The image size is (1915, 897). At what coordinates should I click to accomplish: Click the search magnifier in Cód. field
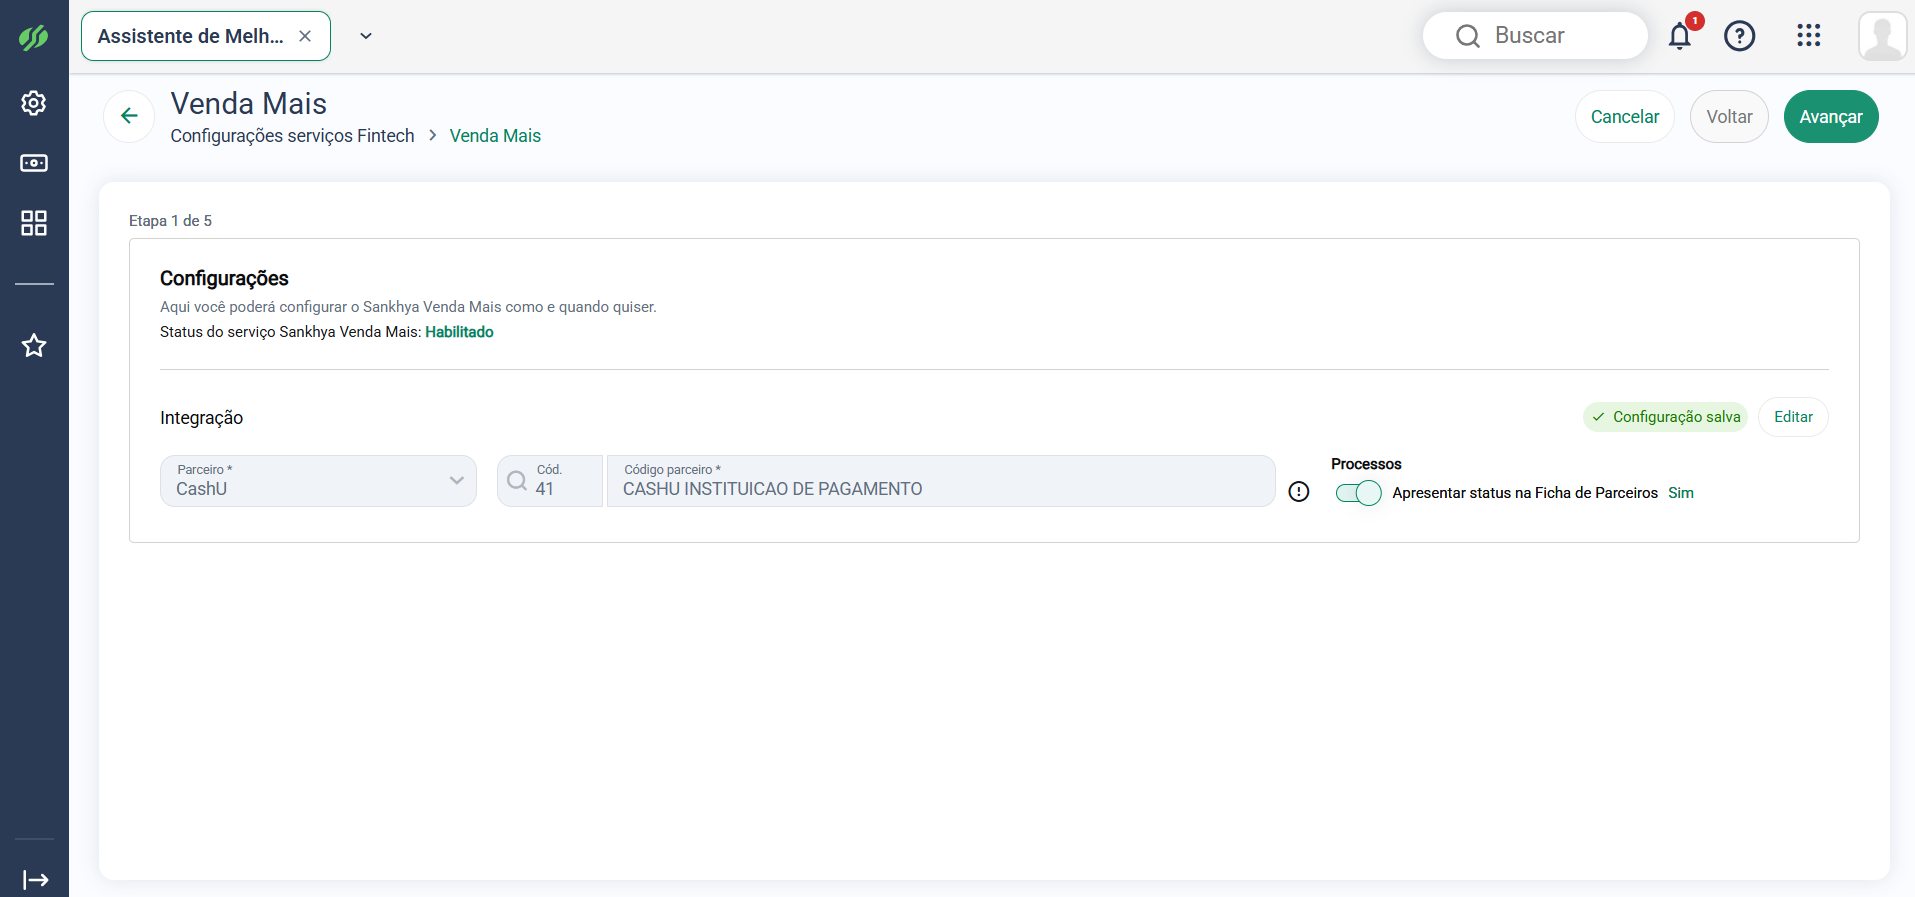(x=517, y=481)
